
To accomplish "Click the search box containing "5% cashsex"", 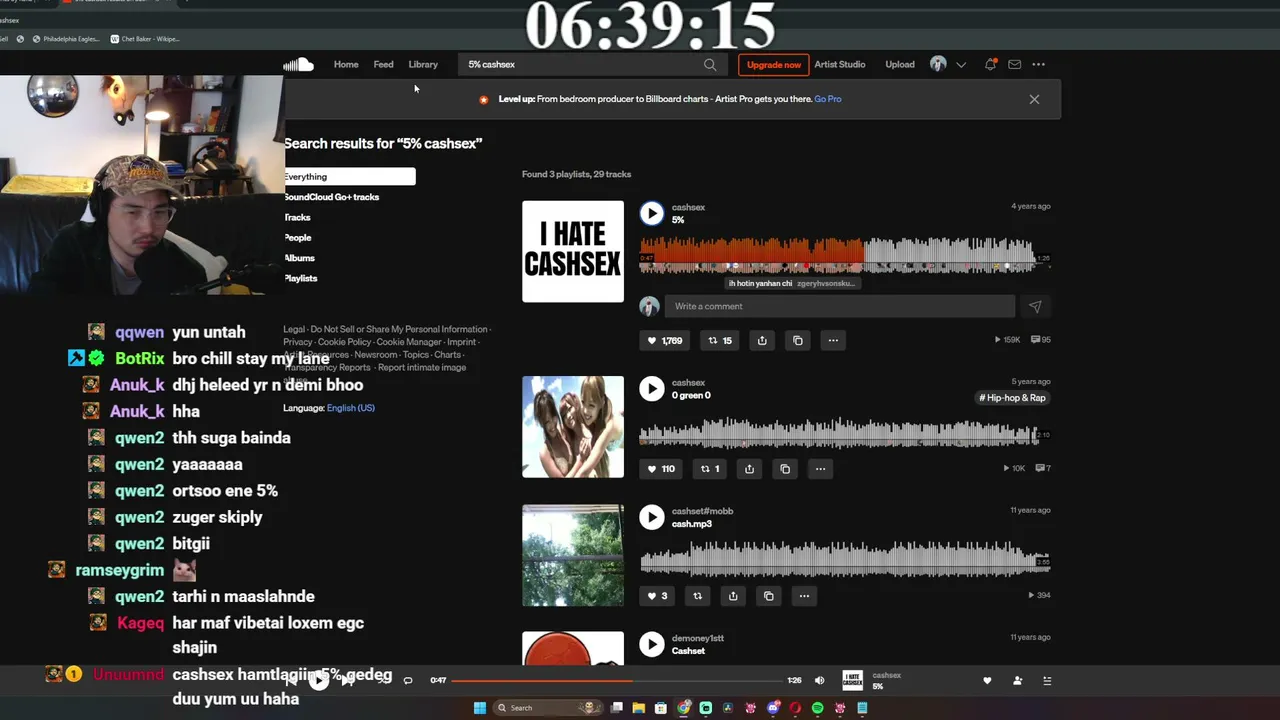I will (x=592, y=64).
